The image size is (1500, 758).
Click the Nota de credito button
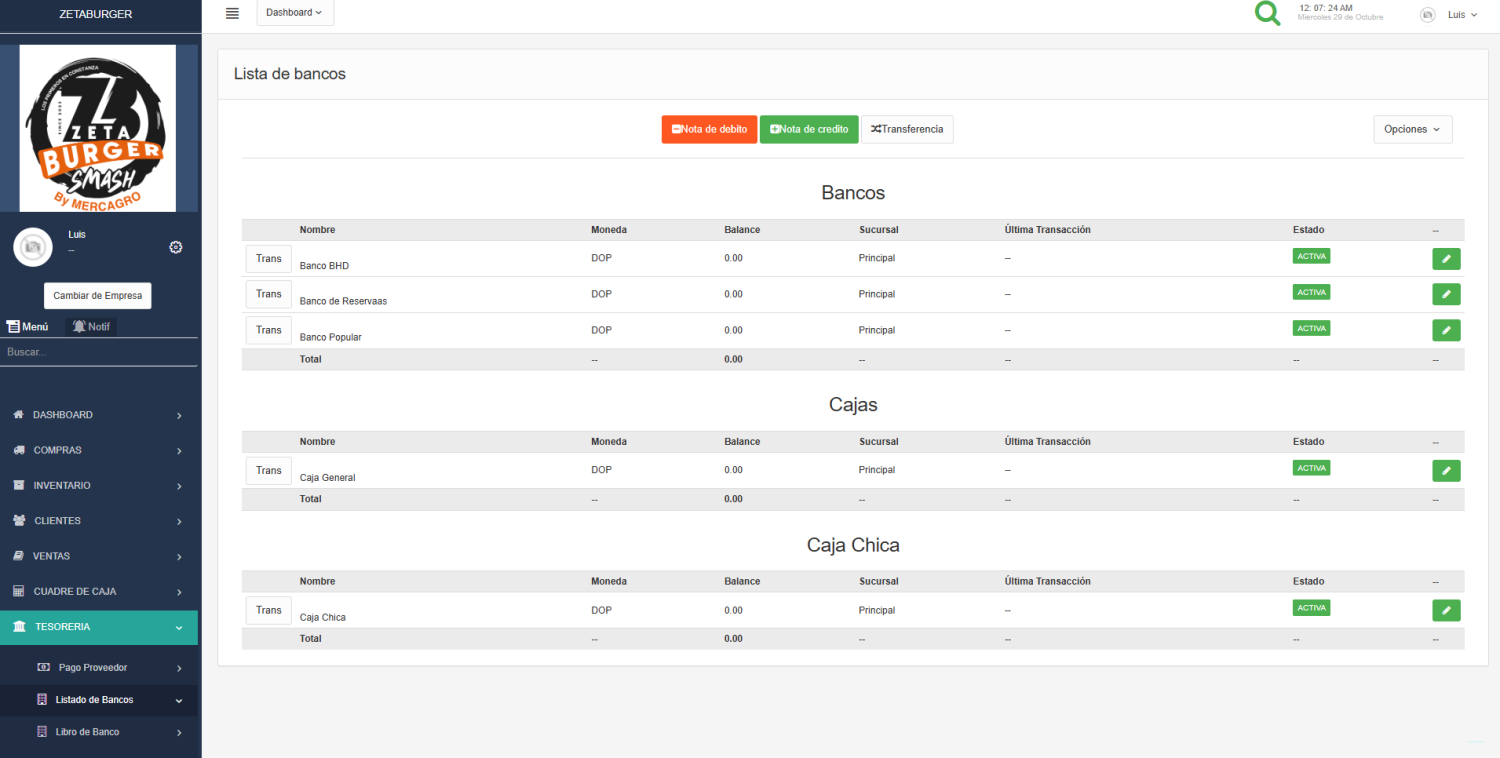pyautogui.click(x=809, y=129)
